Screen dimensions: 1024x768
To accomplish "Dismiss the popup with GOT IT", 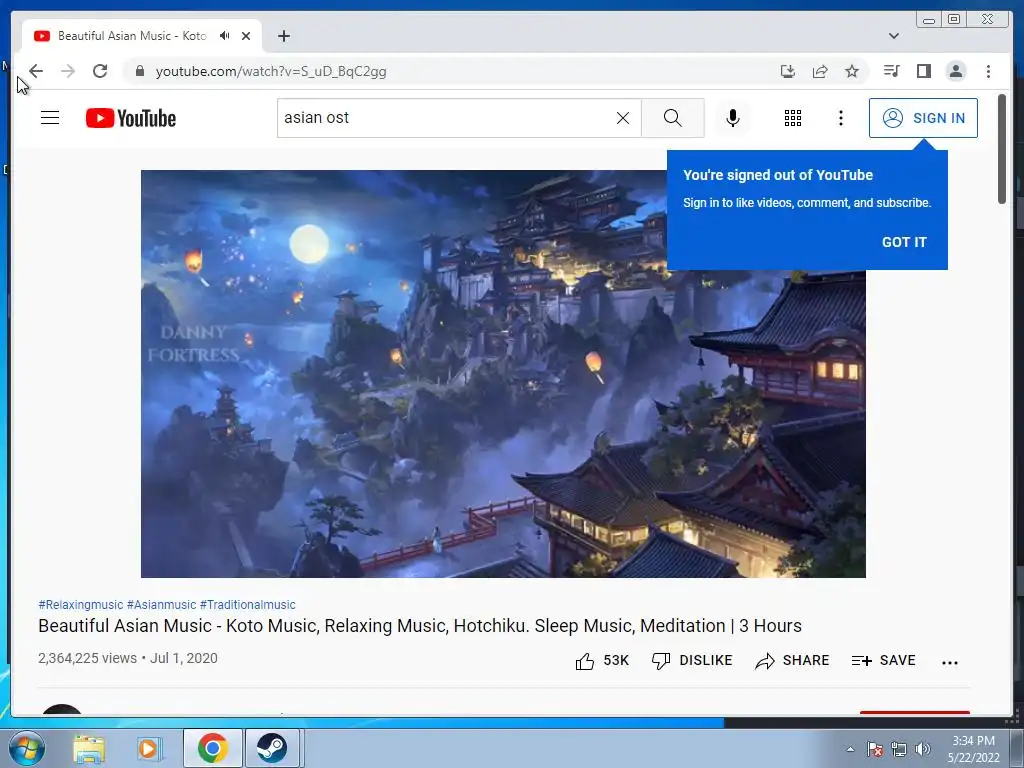I will pos(904,242).
